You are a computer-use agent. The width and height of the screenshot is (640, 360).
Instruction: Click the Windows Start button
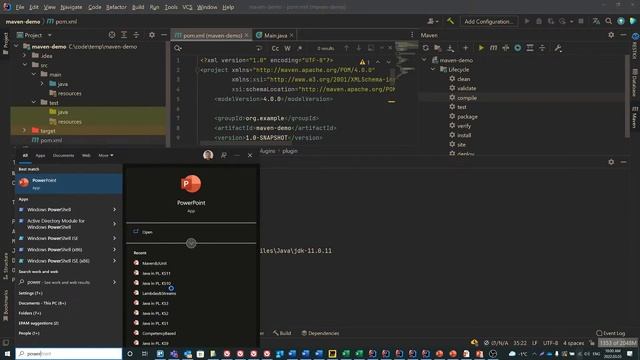[7, 354]
